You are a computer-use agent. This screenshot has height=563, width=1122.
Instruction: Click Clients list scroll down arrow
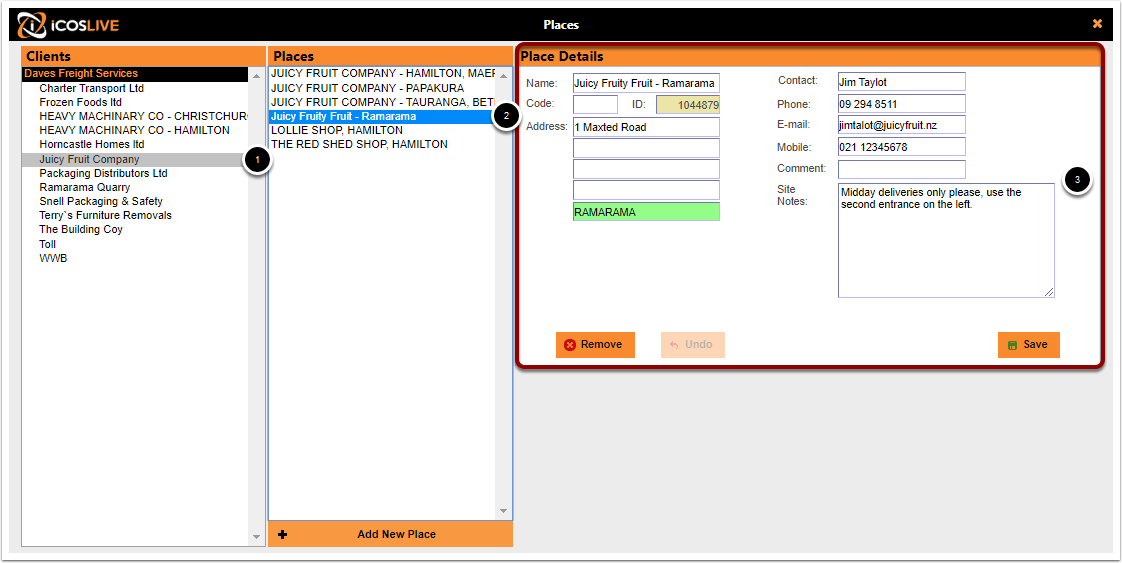point(256,537)
